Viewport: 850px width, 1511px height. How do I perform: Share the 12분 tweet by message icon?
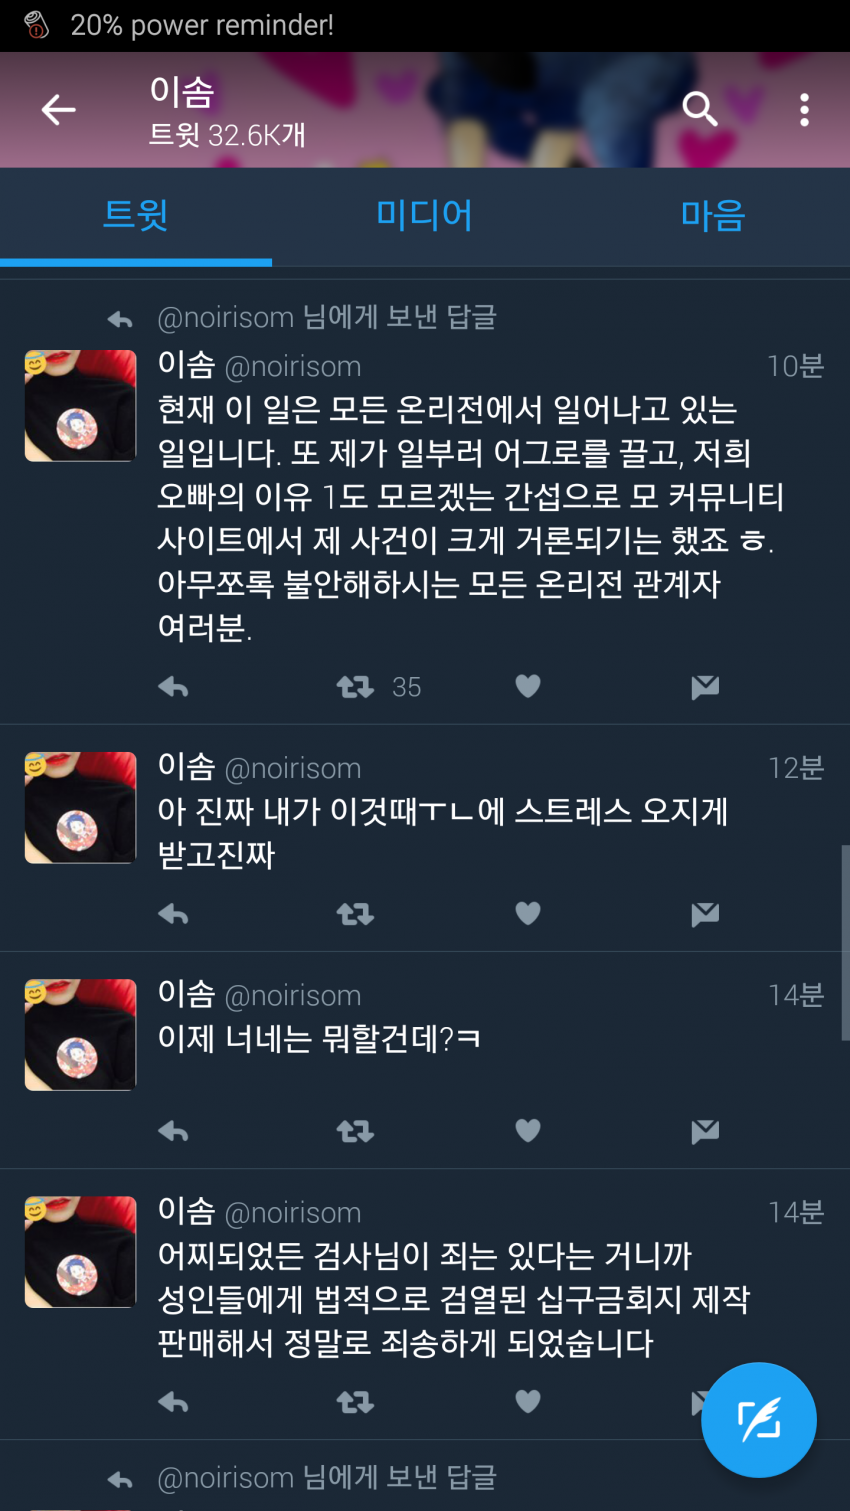pyautogui.click(x=705, y=914)
